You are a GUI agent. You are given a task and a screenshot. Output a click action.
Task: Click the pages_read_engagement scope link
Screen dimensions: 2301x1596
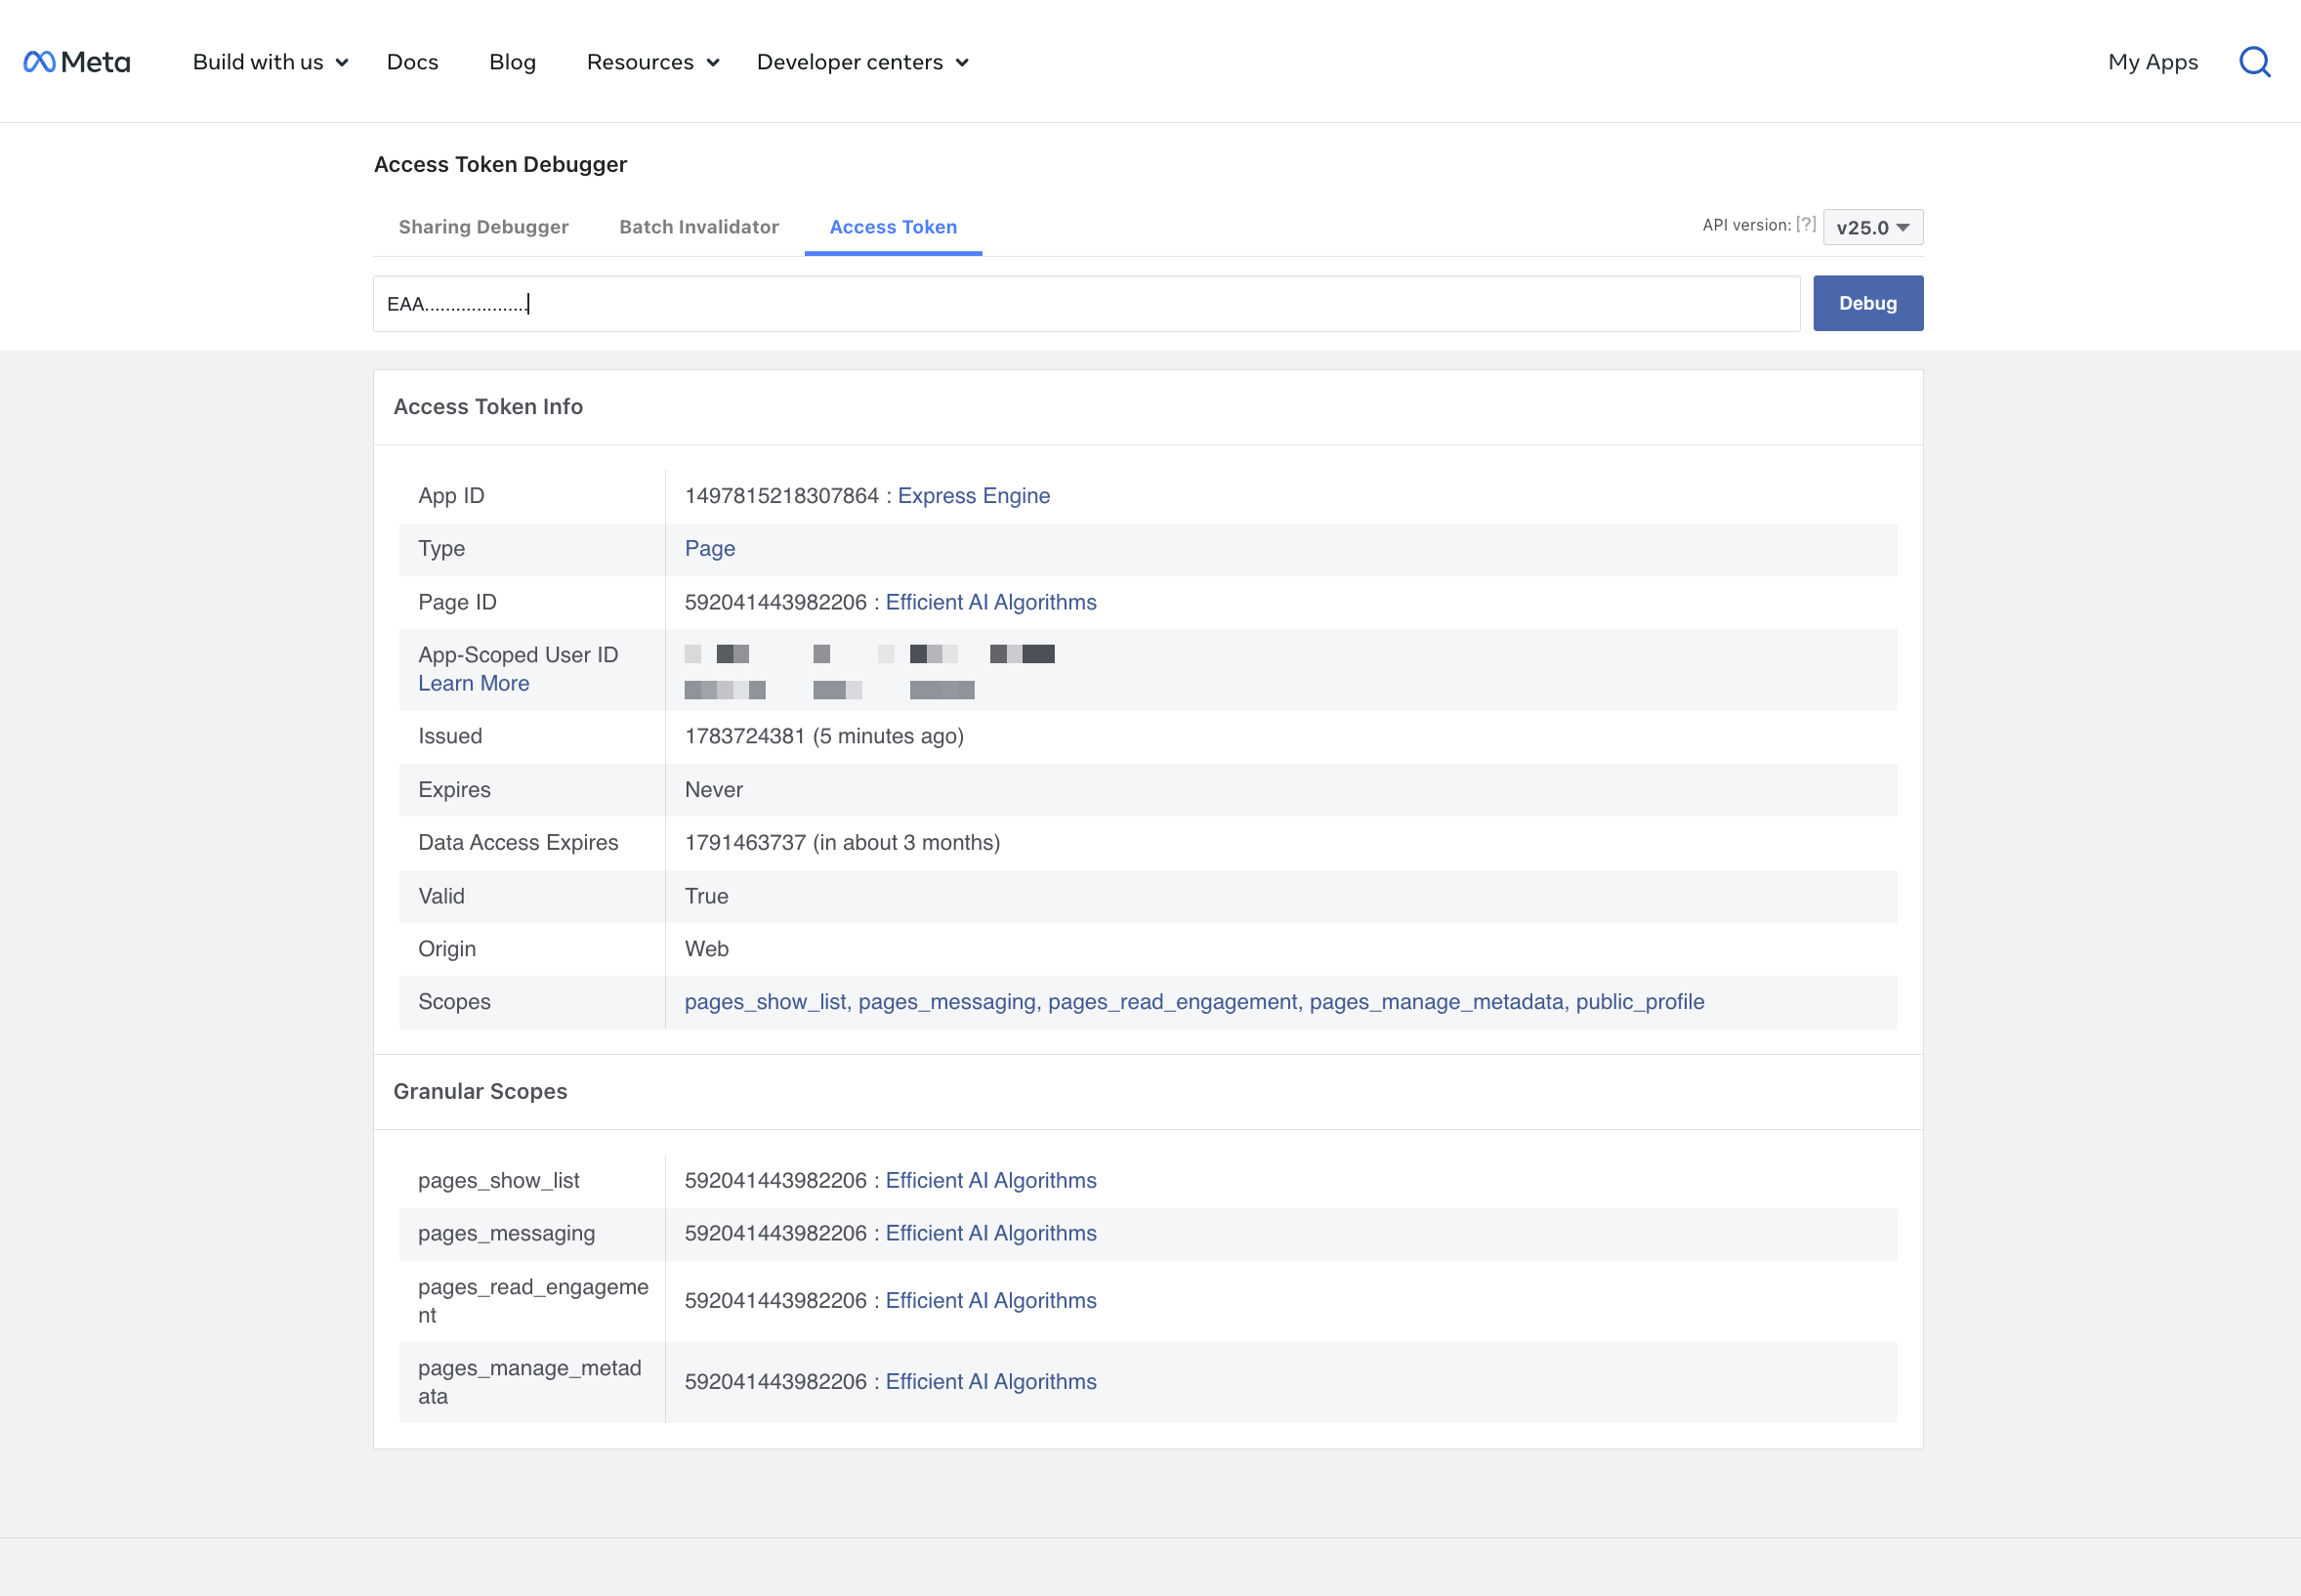1172,1002
